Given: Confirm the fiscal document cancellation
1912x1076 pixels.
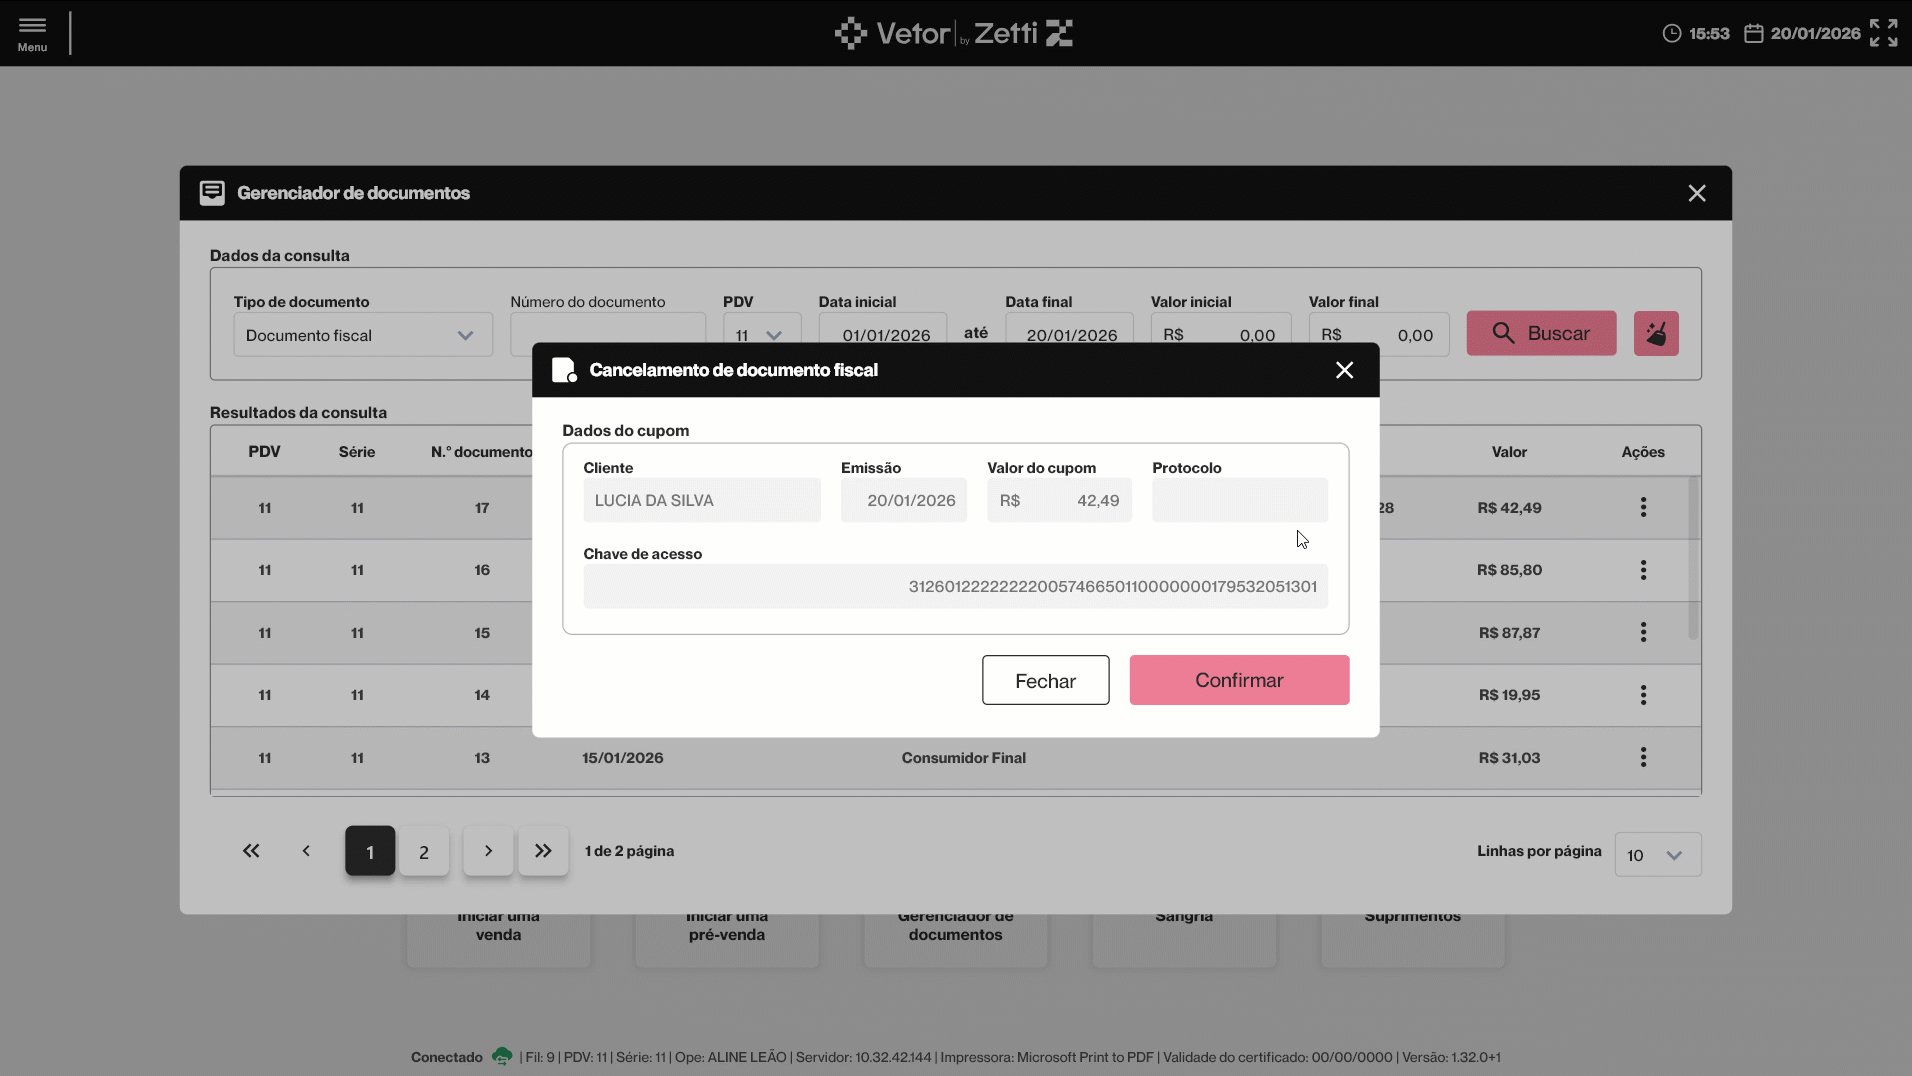Looking at the screenshot, I should 1239,680.
